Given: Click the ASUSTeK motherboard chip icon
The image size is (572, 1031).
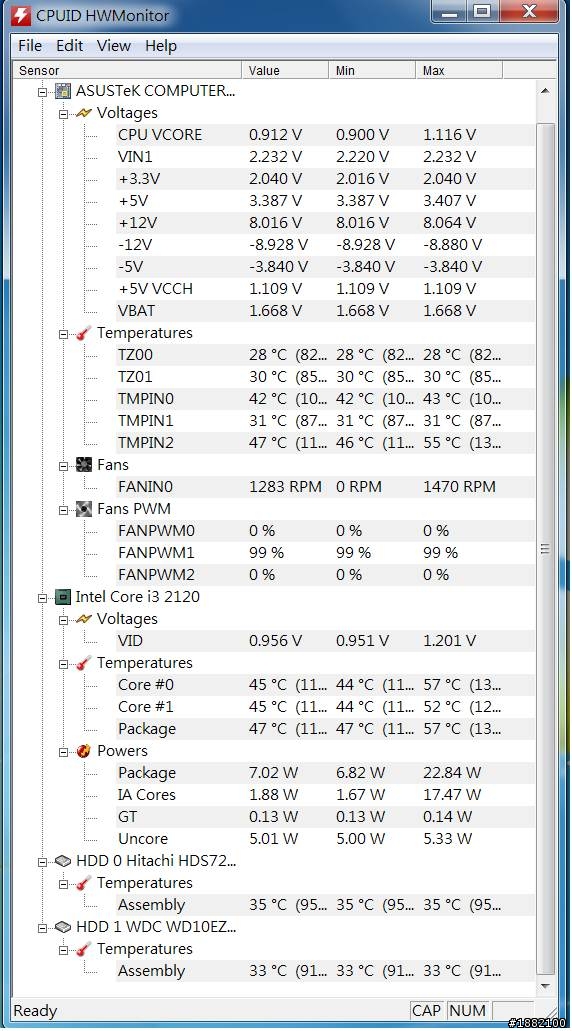Looking at the screenshot, I should pos(63,91).
